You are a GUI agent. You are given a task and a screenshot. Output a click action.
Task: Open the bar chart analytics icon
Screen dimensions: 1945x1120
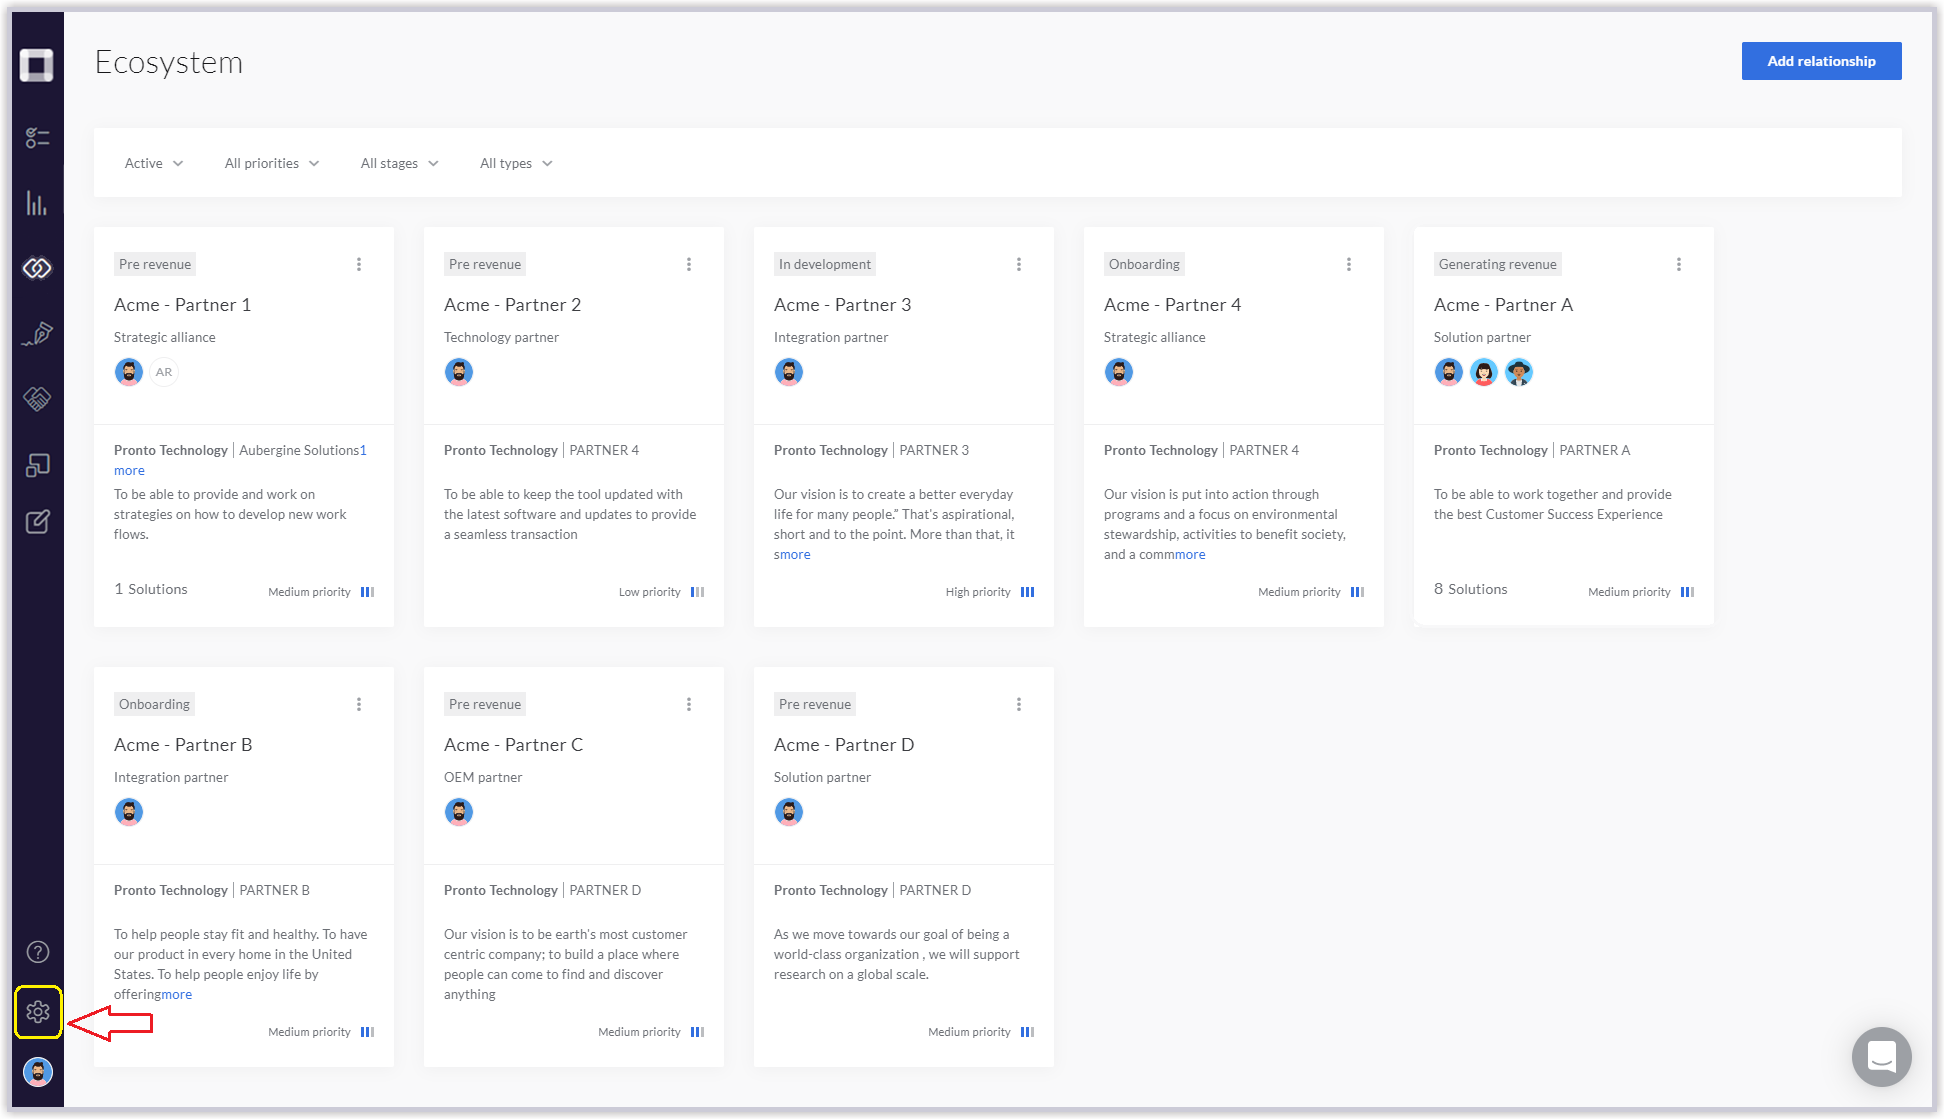(x=37, y=203)
